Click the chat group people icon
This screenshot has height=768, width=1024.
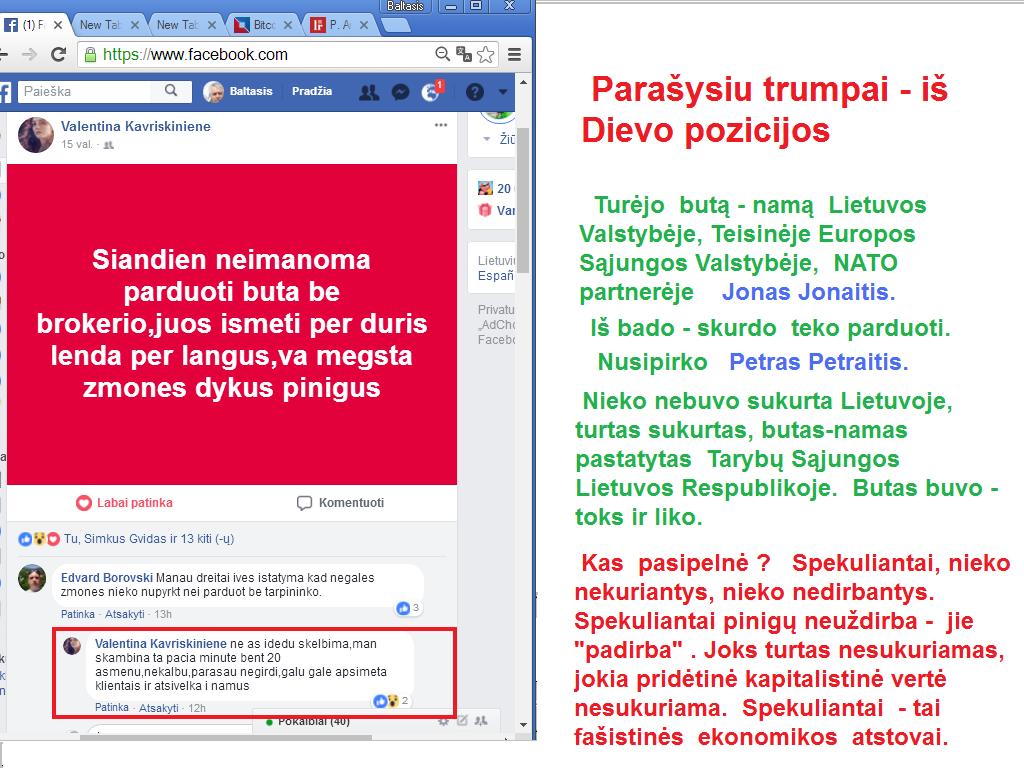coord(481,721)
